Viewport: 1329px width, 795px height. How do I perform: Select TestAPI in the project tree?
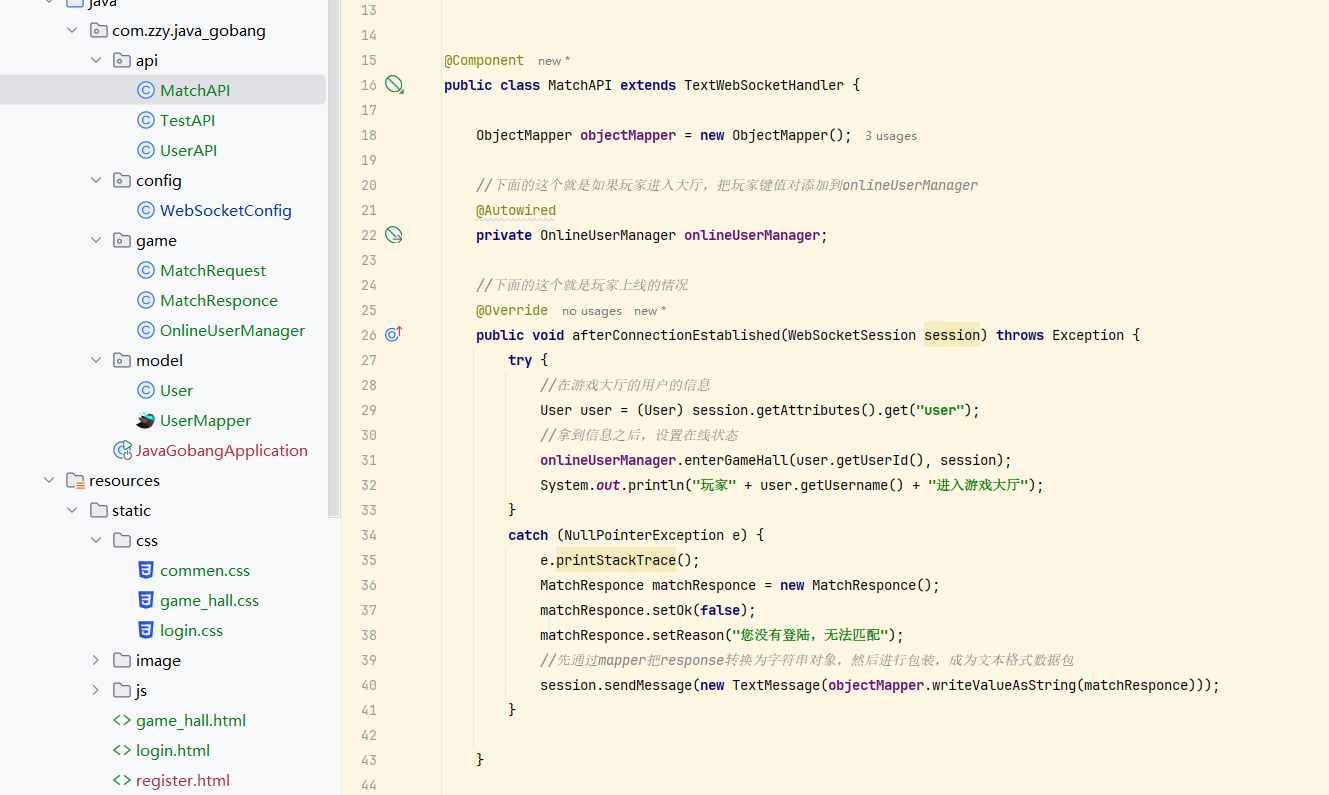[188, 120]
